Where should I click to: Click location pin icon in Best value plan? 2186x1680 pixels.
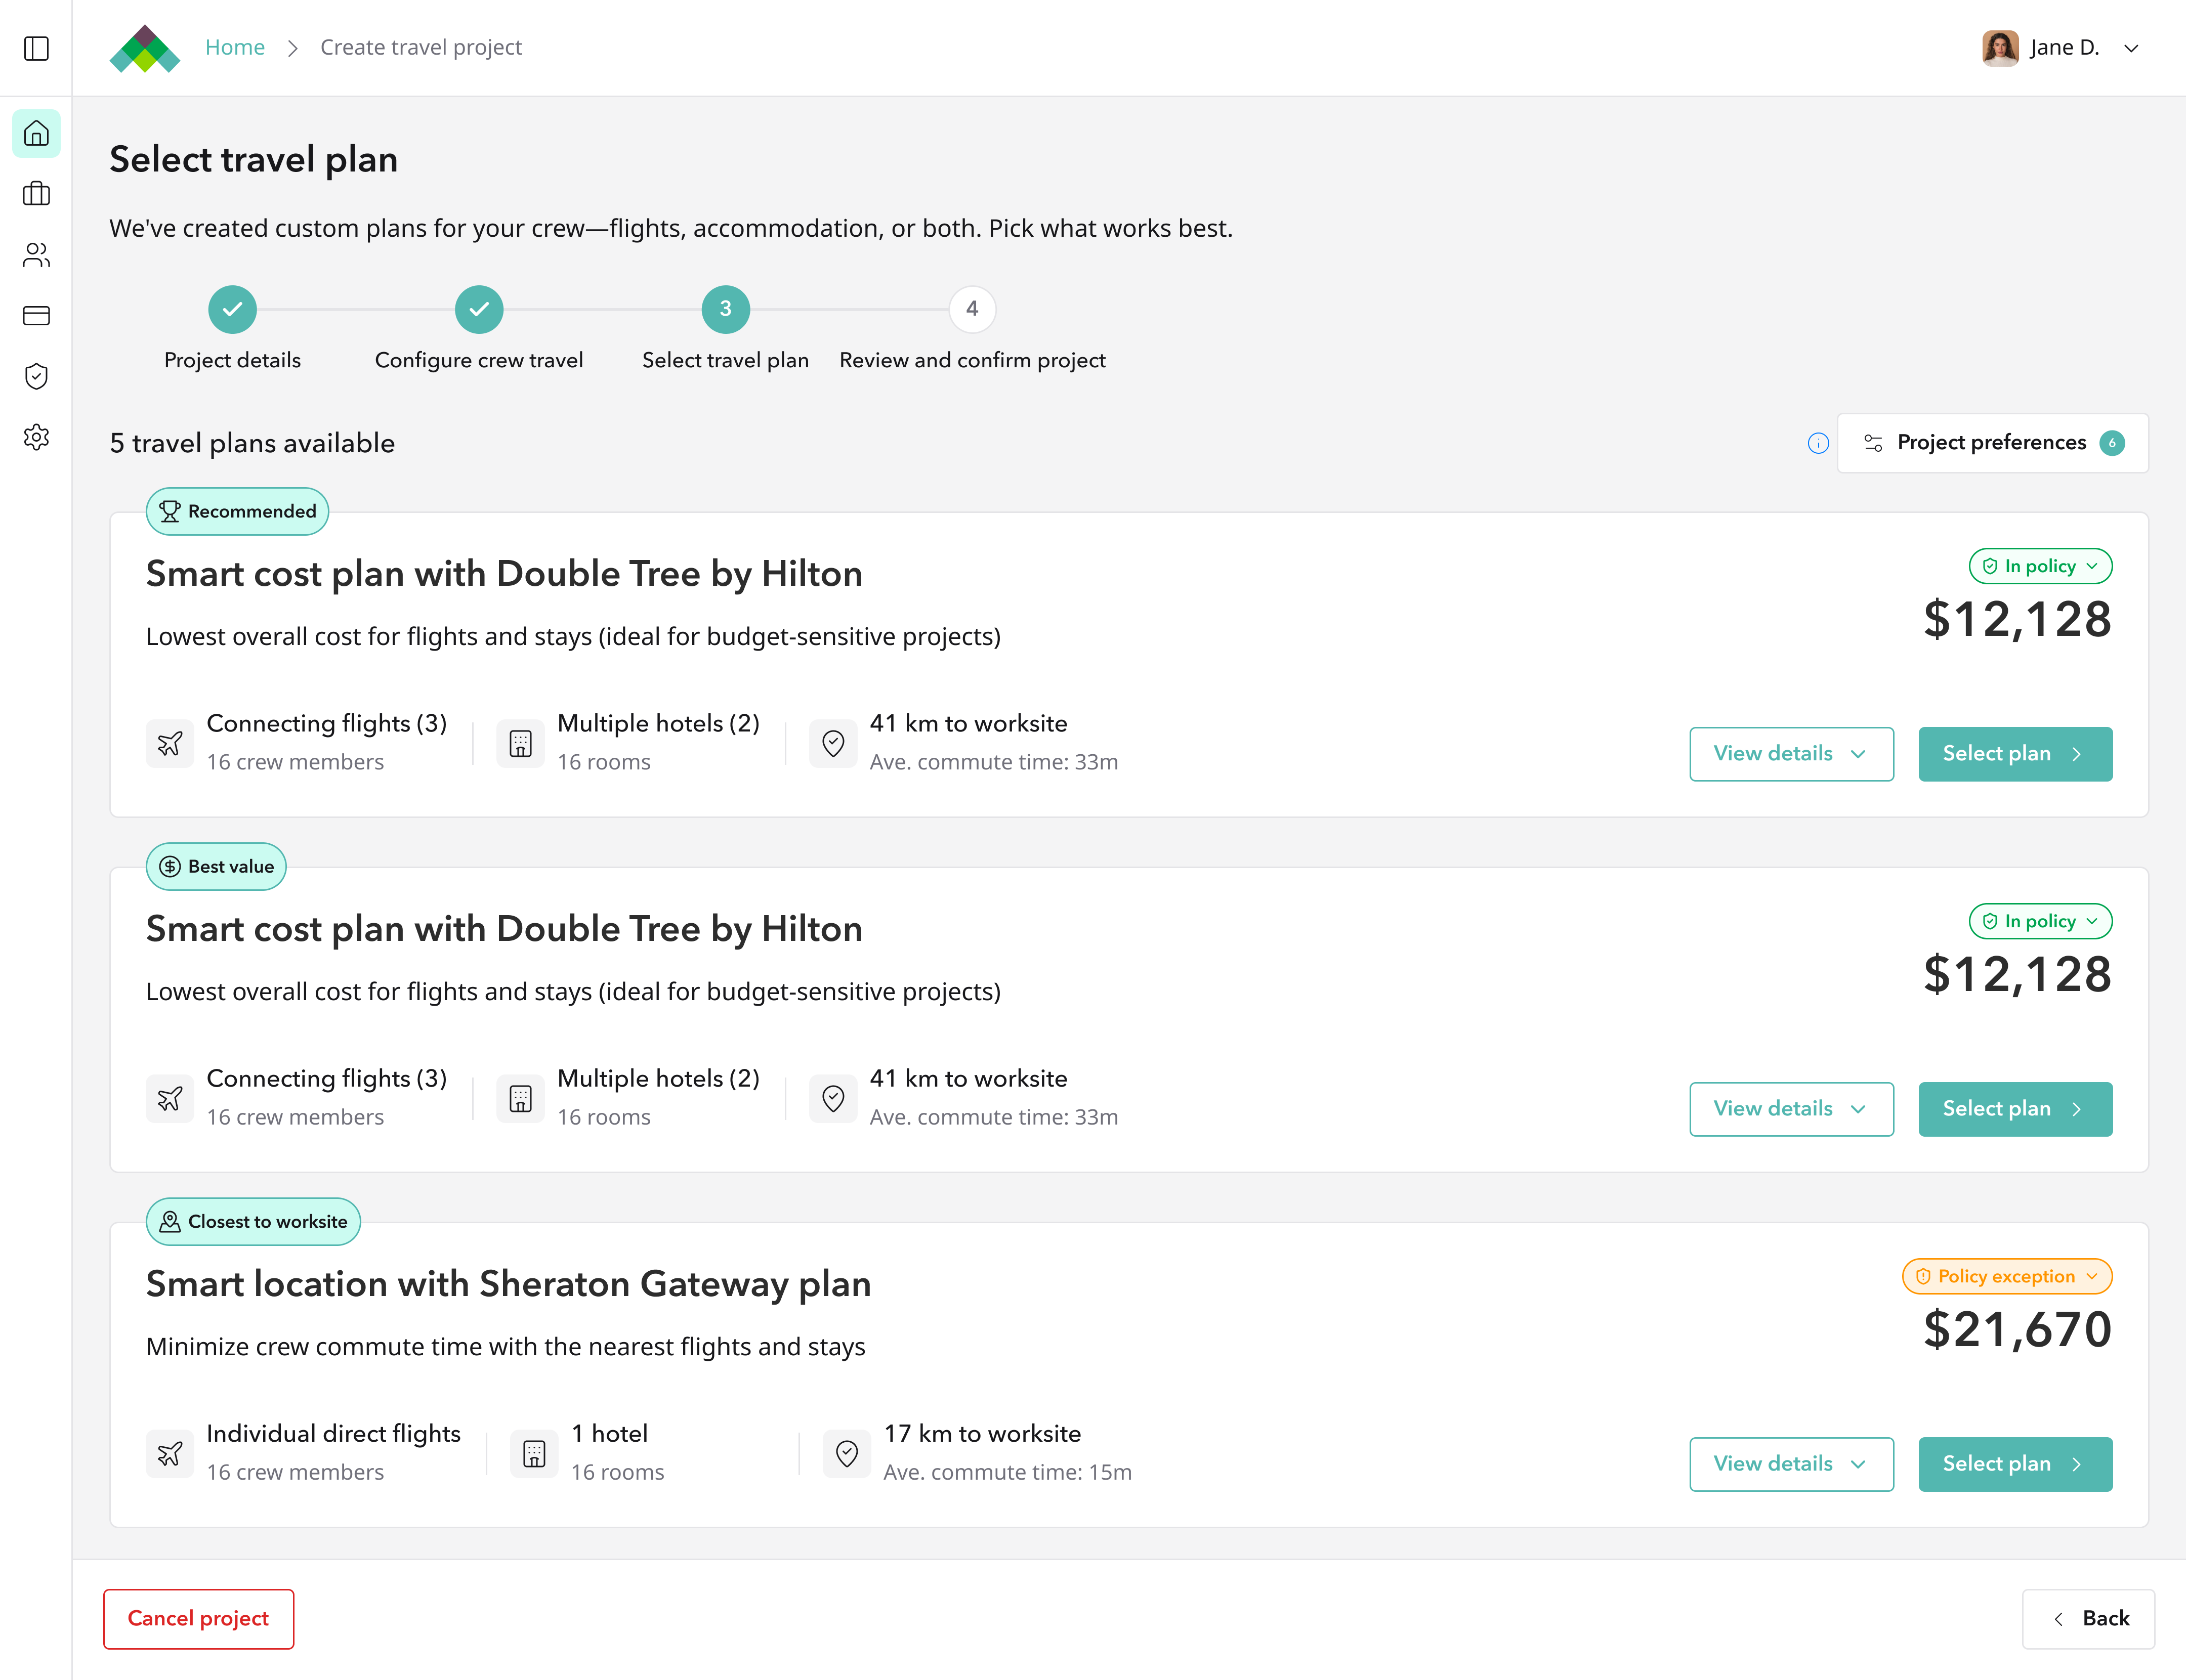click(833, 1098)
